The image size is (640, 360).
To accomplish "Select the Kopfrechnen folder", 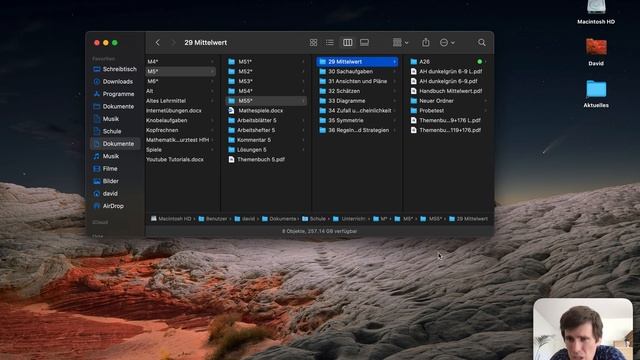I will click(180, 130).
